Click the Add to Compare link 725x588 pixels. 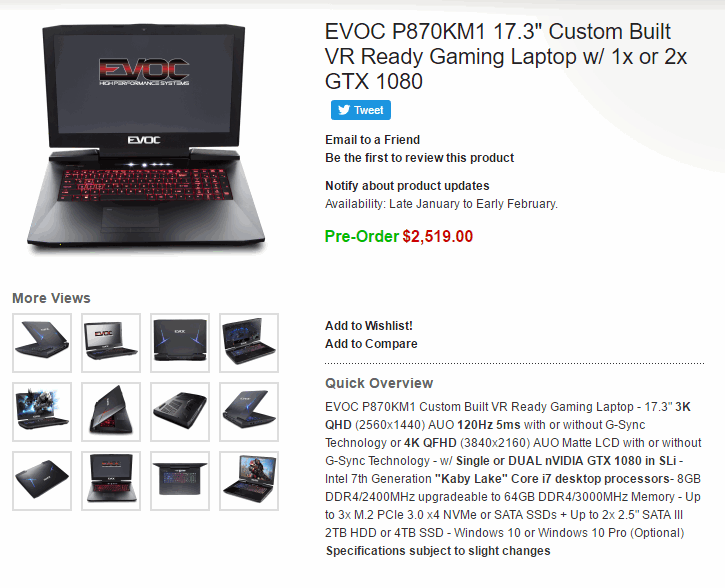tap(371, 344)
